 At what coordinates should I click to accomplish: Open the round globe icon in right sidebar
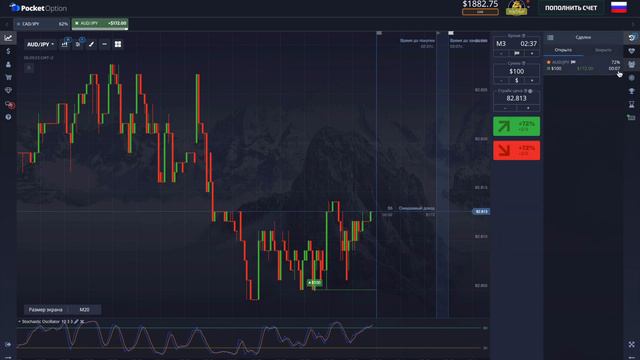tap(631, 78)
